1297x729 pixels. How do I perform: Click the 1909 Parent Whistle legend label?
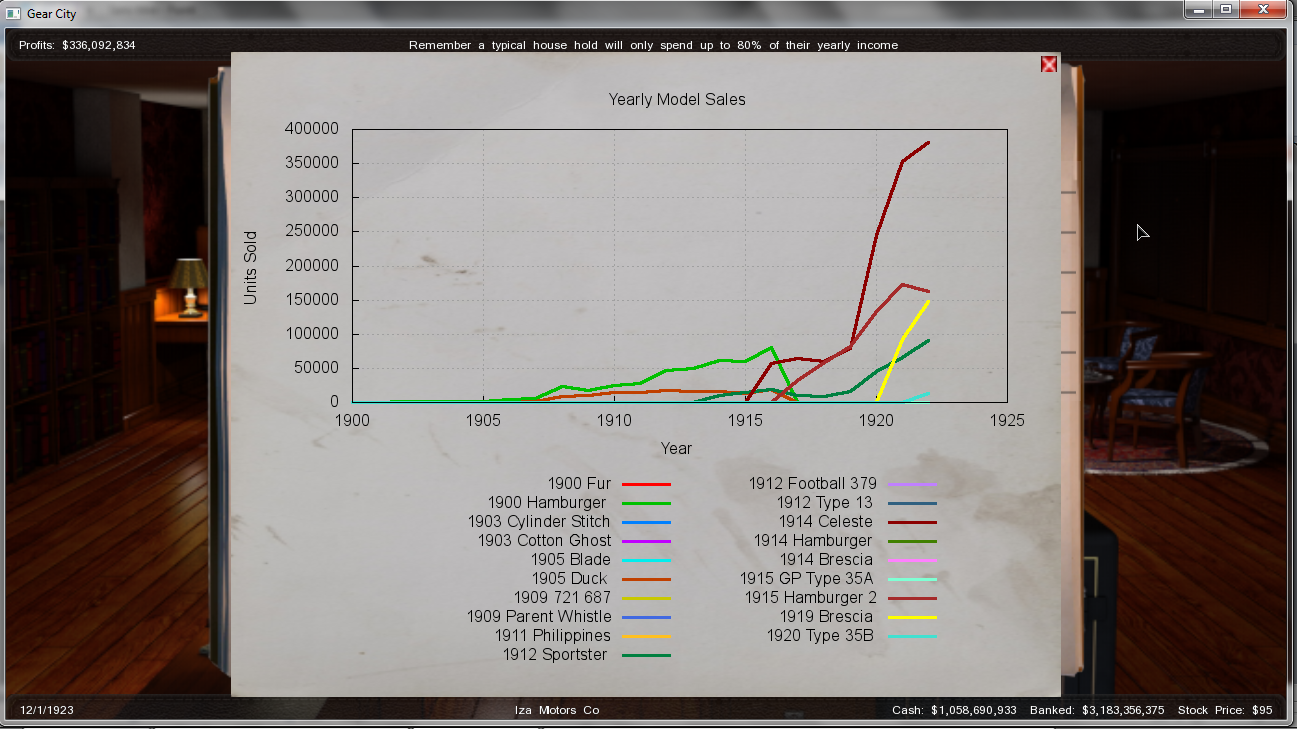[x=538, y=617]
